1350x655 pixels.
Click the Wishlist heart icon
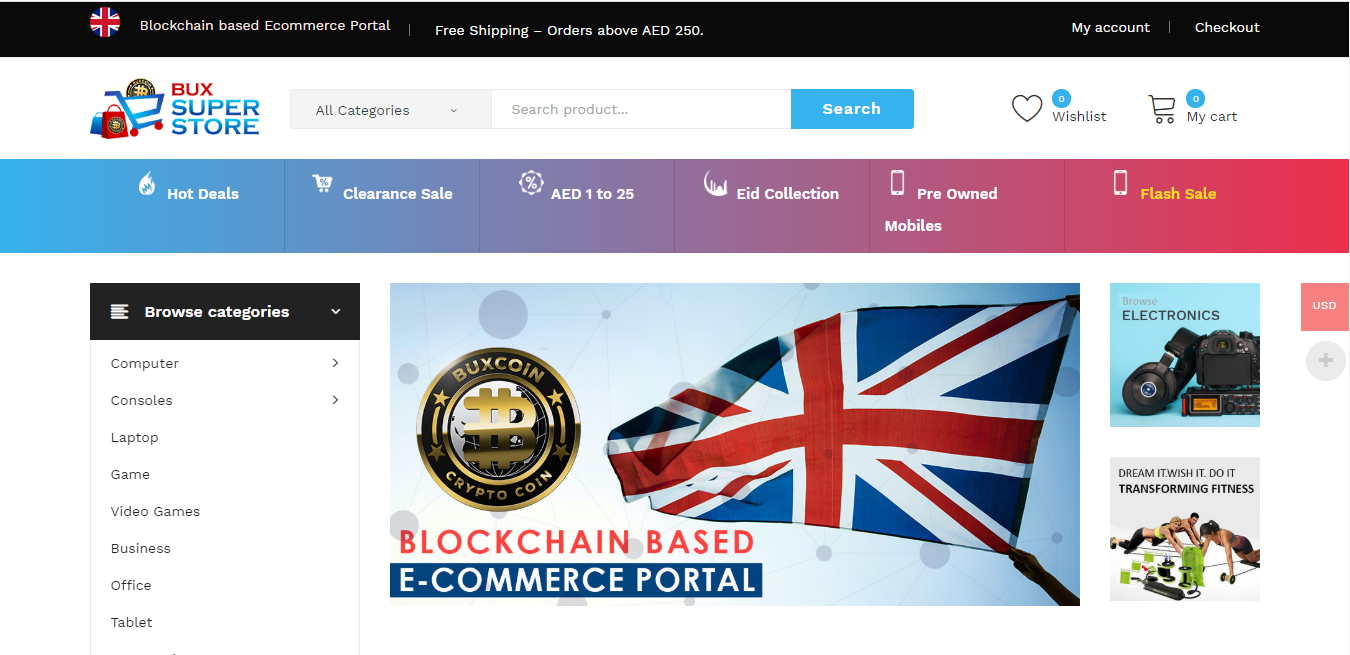click(1027, 108)
